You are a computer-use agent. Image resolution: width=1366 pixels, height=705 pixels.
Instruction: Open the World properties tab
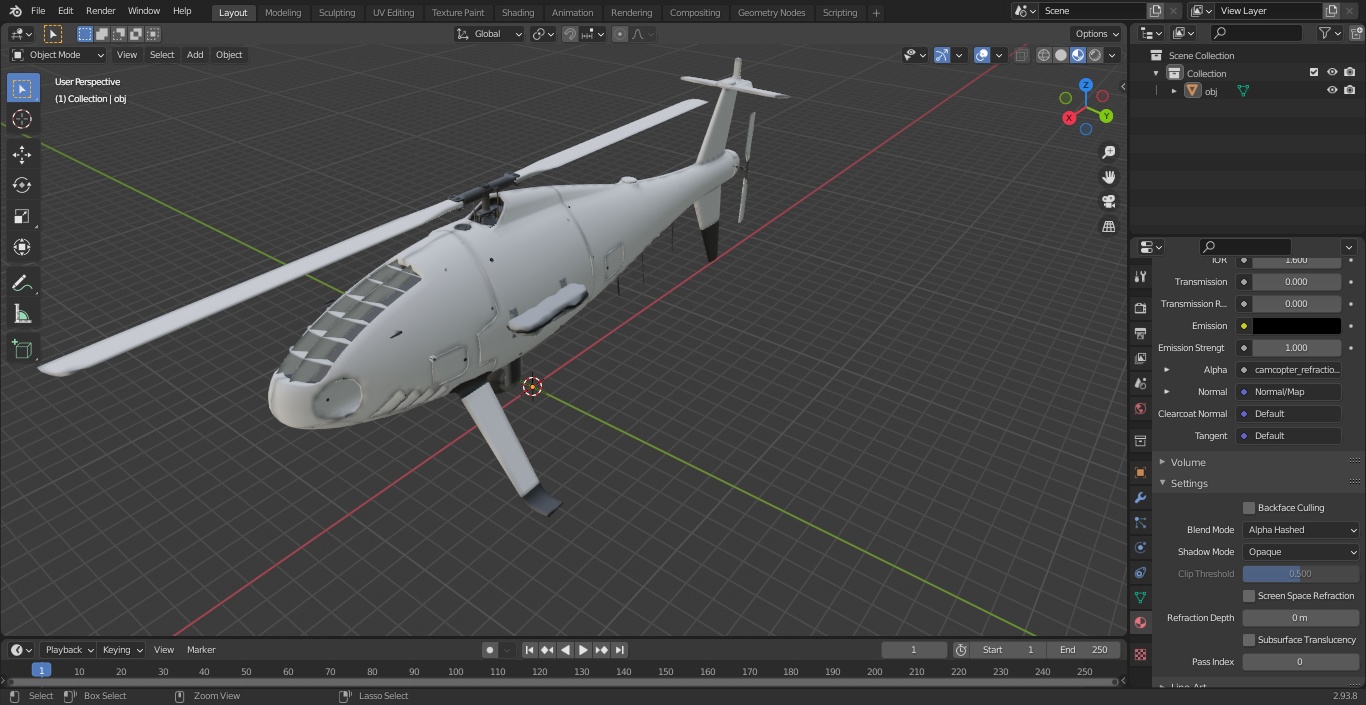1140,409
